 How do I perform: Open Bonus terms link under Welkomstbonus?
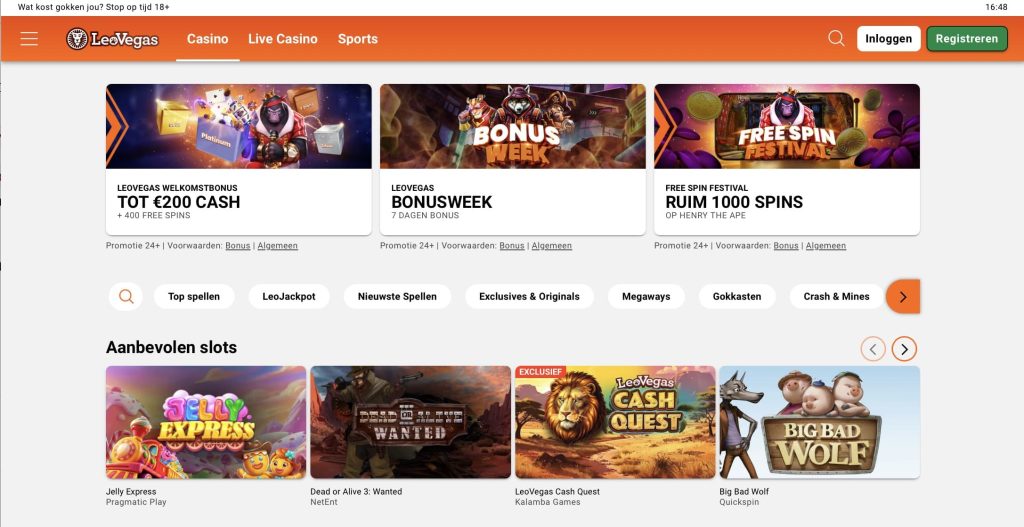click(x=238, y=246)
